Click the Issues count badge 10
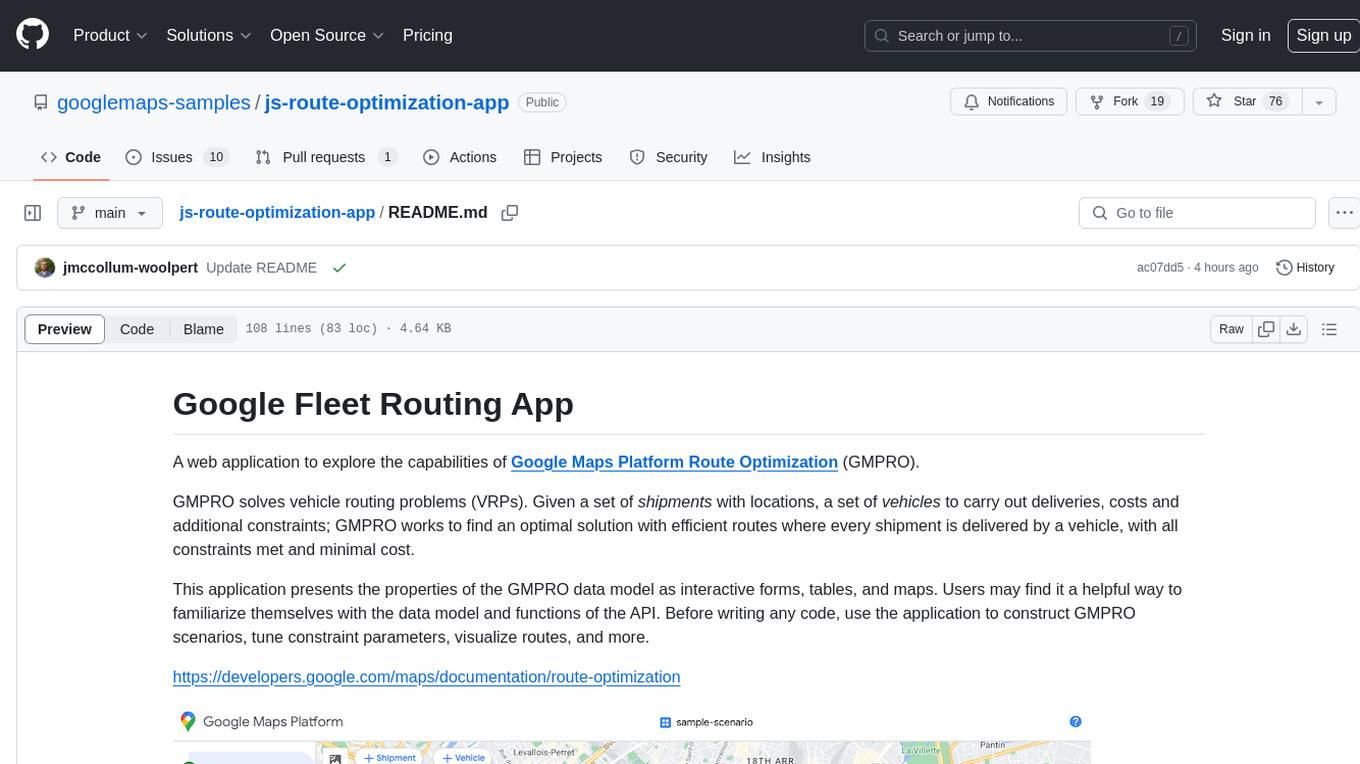Screen dimensions: 1360x764 coord(215,157)
